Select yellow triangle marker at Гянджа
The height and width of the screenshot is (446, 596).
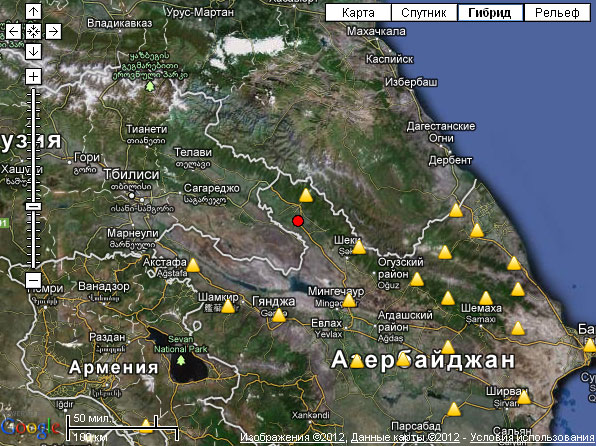click(279, 315)
